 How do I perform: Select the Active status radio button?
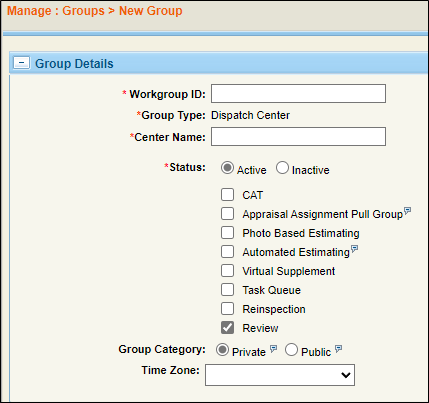click(227, 168)
